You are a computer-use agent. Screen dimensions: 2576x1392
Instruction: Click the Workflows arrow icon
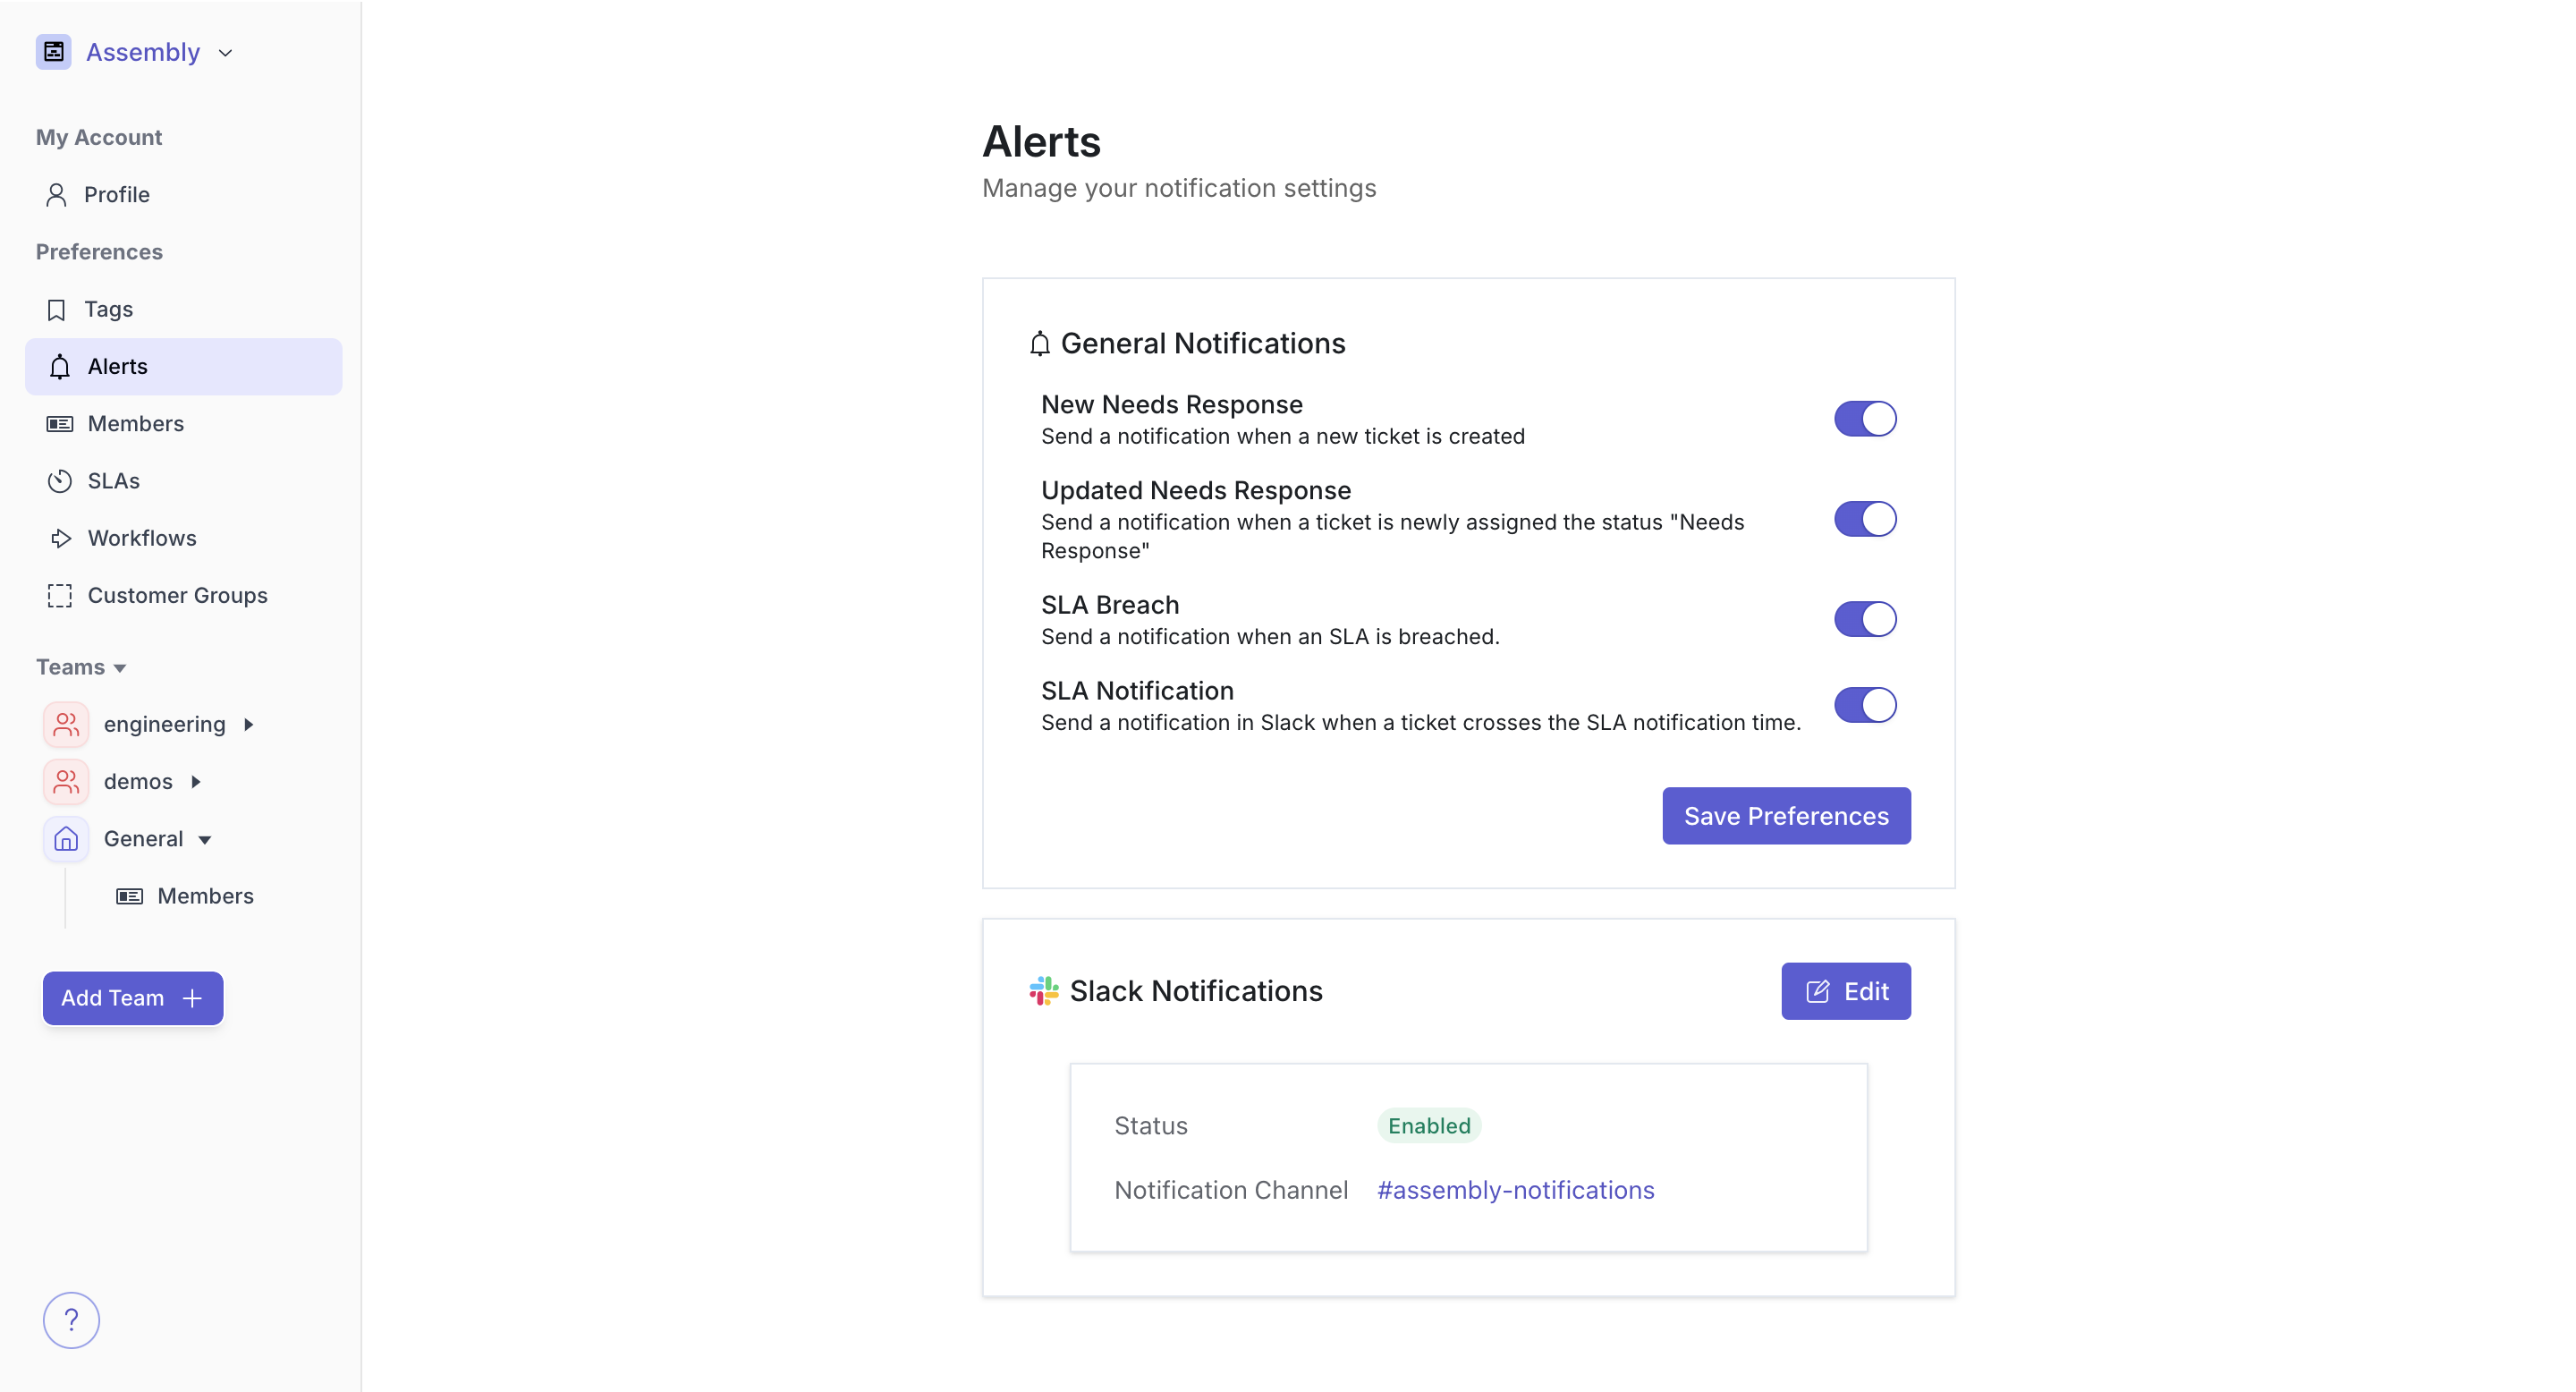click(60, 538)
